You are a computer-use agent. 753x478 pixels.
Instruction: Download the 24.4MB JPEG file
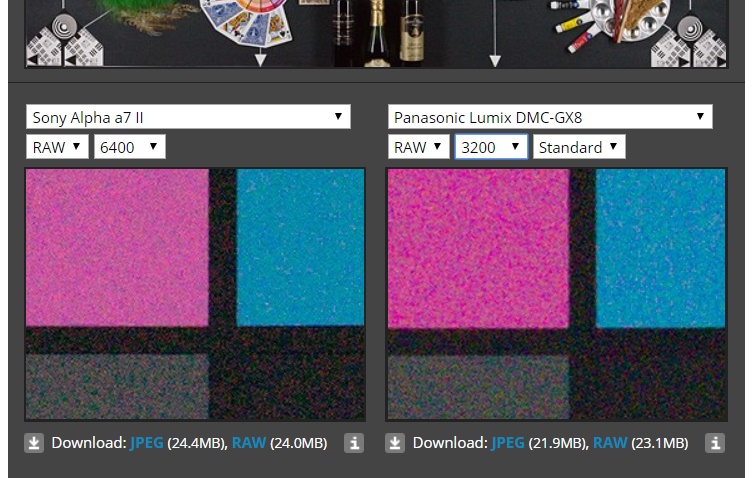pos(146,443)
